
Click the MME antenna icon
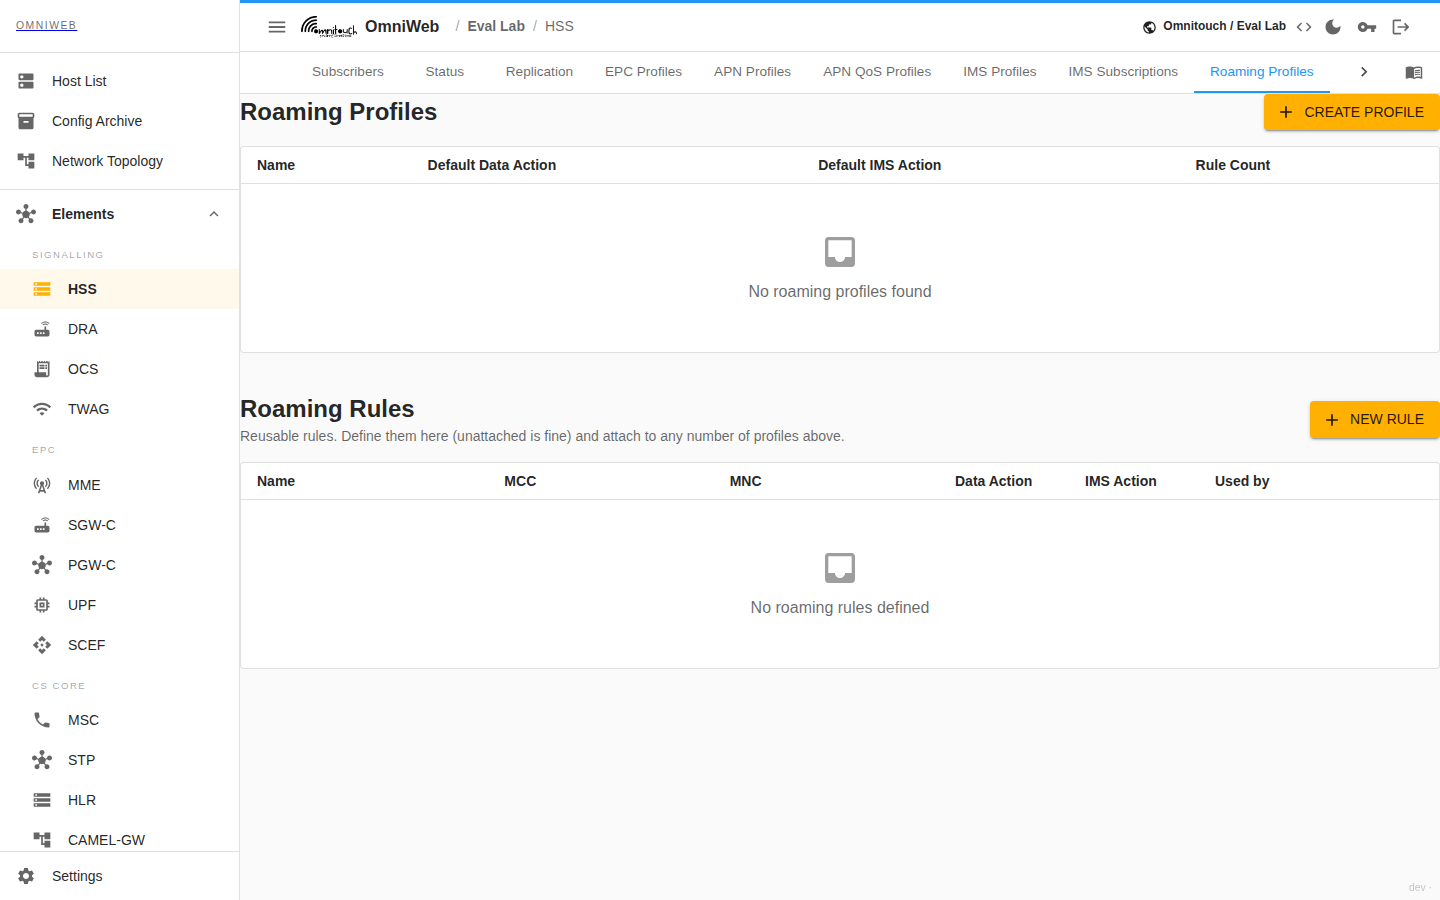click(x=42, y=485)
